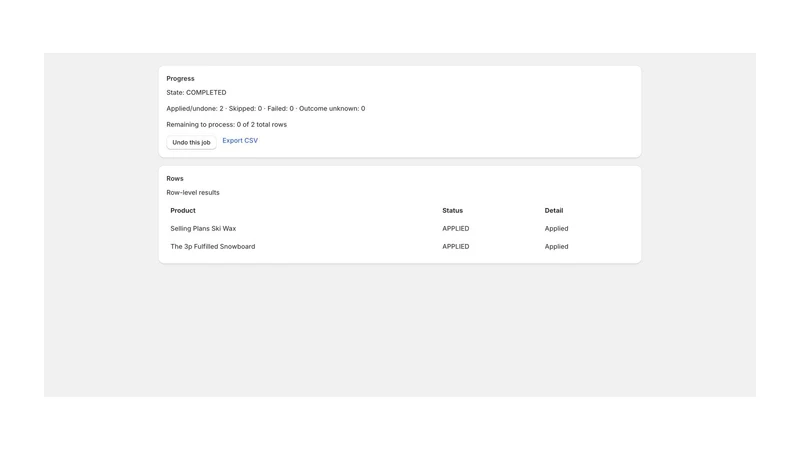The image size is (800, 450).
Task: Click APPLIED status for Ski Wax
Action: tap(456, 229)
